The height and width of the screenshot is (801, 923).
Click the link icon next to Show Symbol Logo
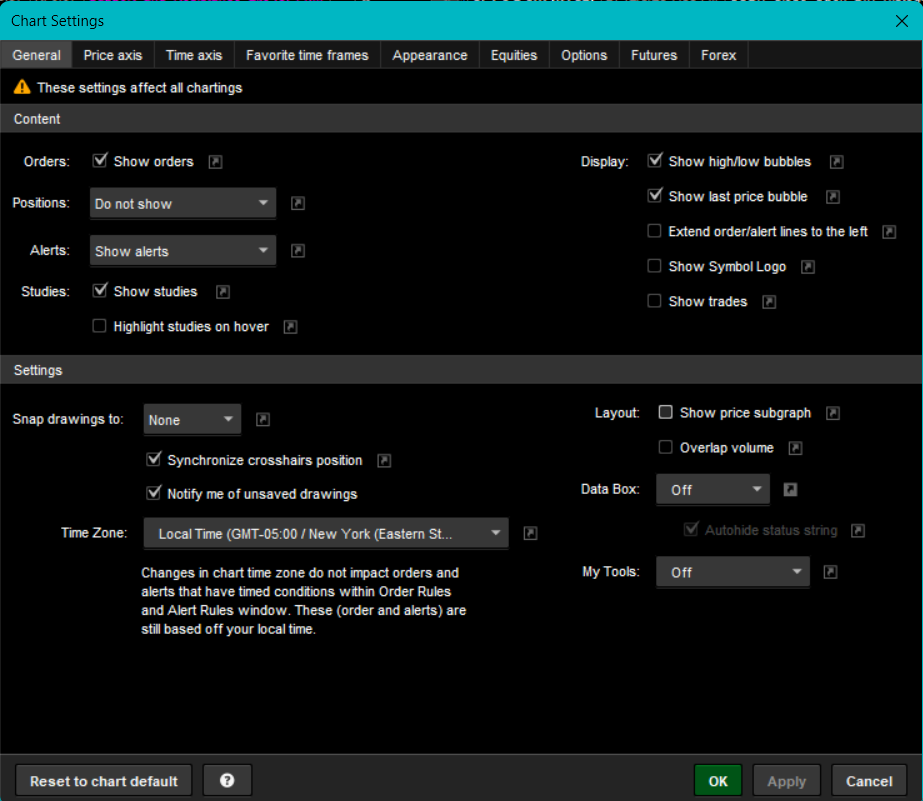coord(808,267)
